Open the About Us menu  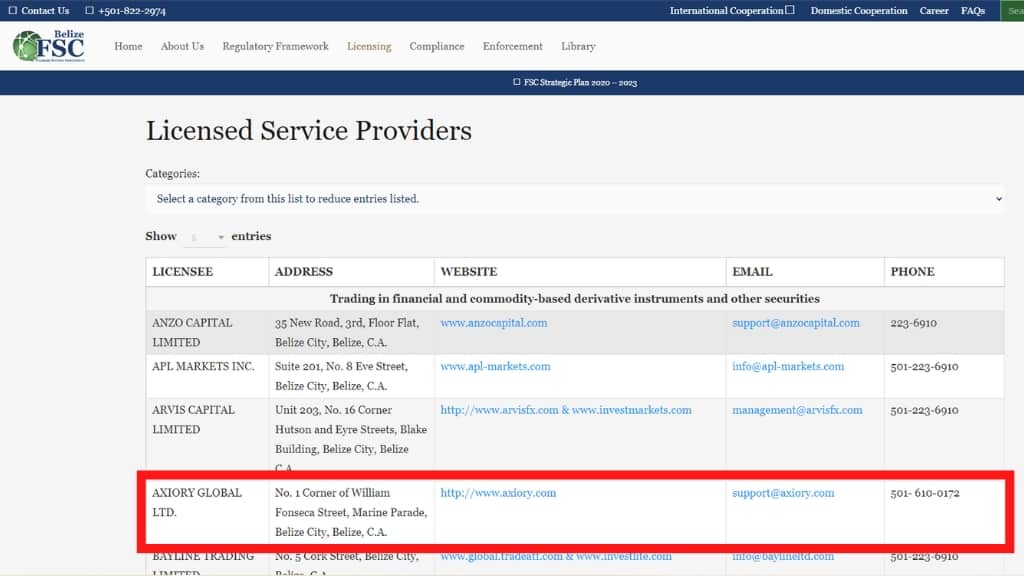pos(182,46)
